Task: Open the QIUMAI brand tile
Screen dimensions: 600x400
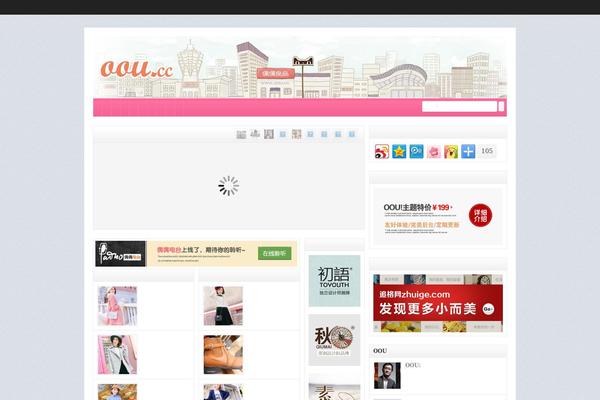Action: [x=334, y=340]
